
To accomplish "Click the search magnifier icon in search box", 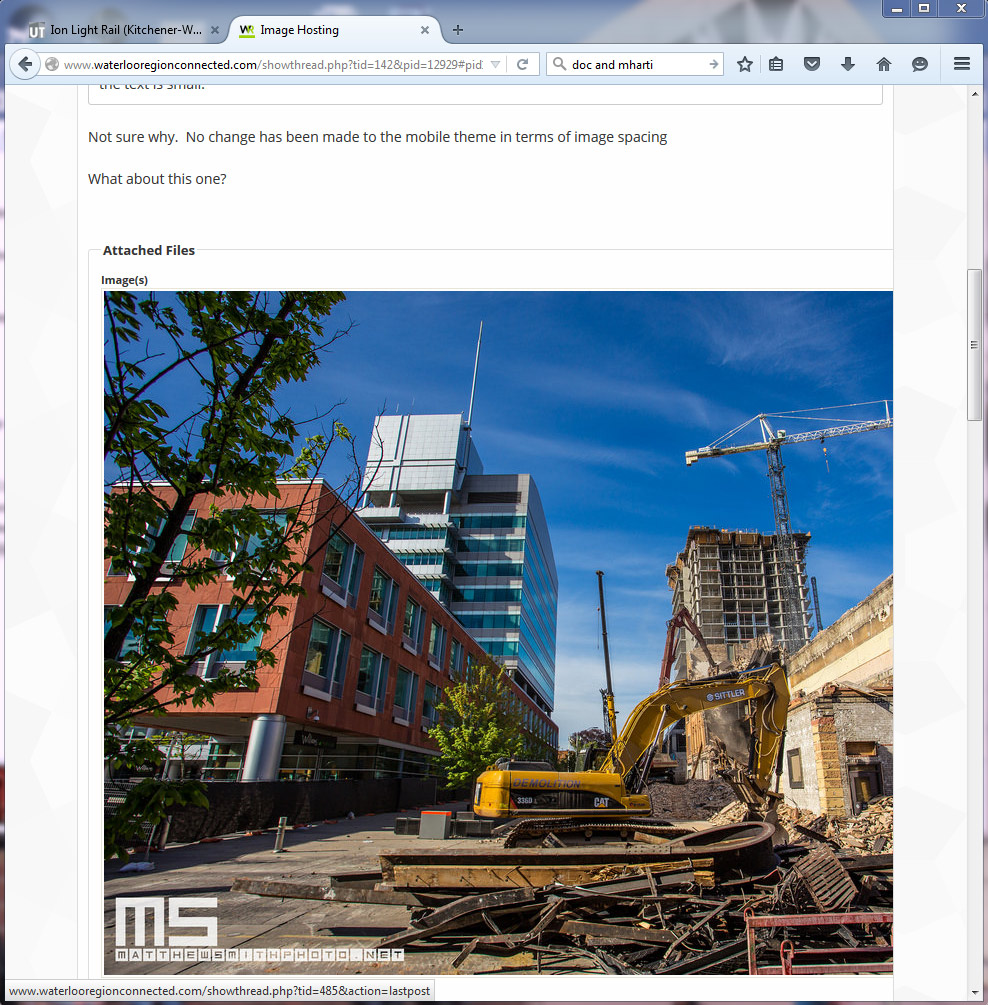I will tap(560, 64).
